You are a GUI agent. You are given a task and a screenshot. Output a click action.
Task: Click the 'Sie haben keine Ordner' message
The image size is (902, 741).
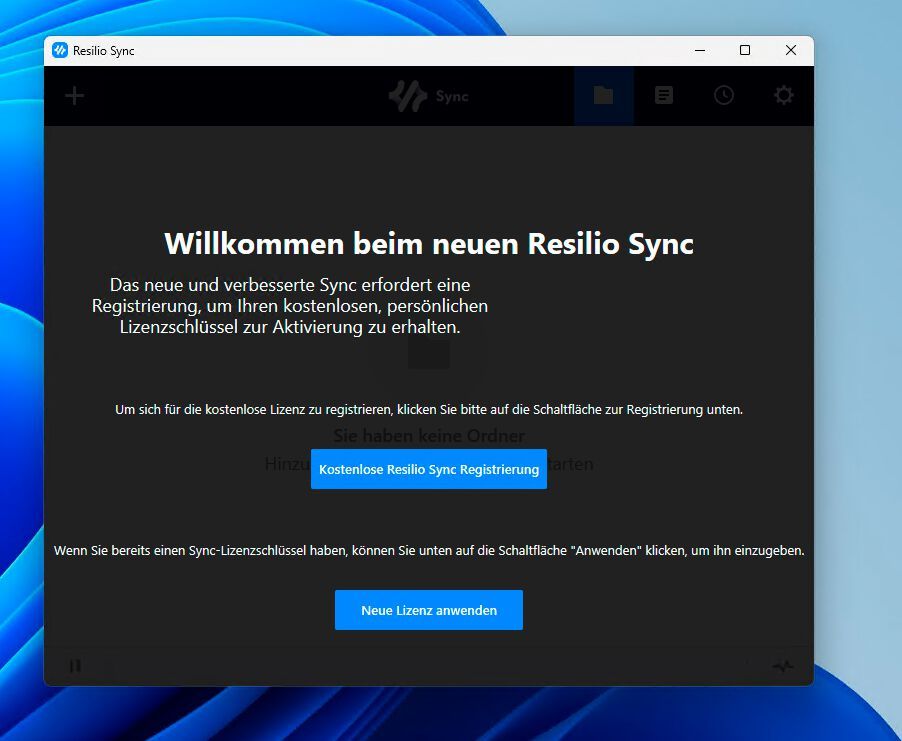(x=428, y=436)
